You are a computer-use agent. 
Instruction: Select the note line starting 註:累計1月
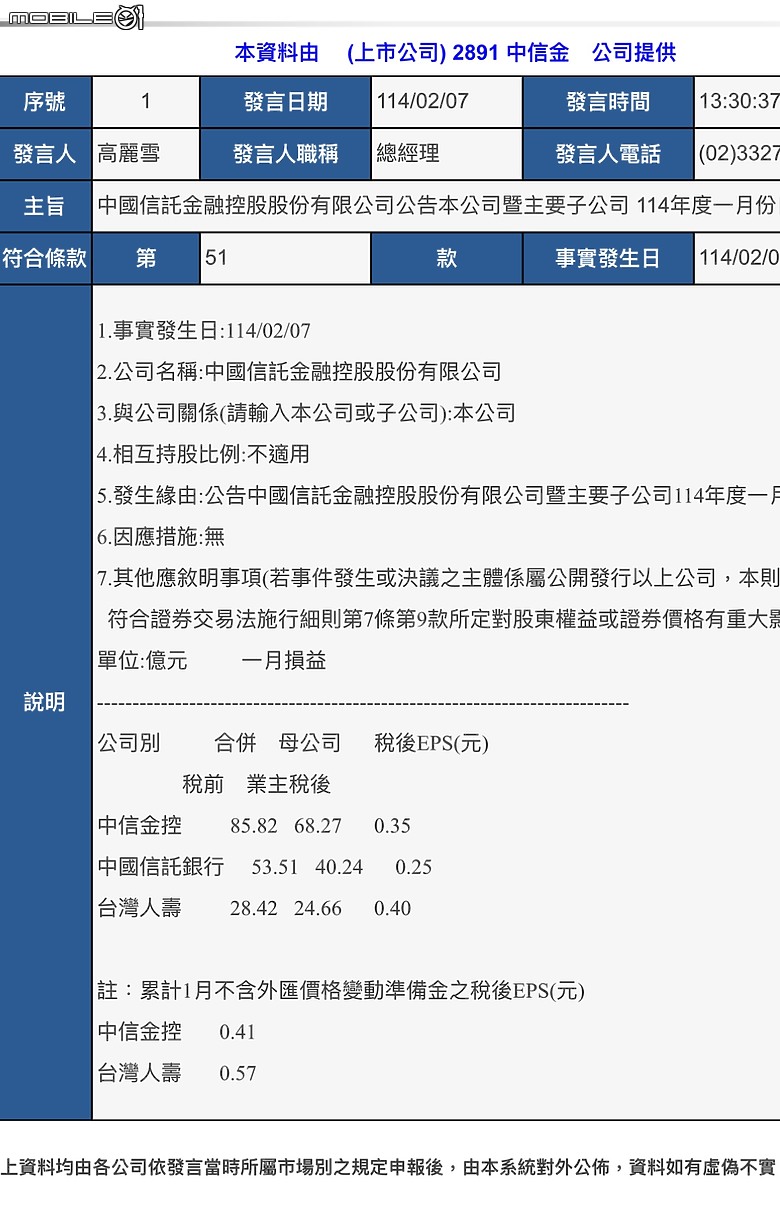[x=341, y=991]
